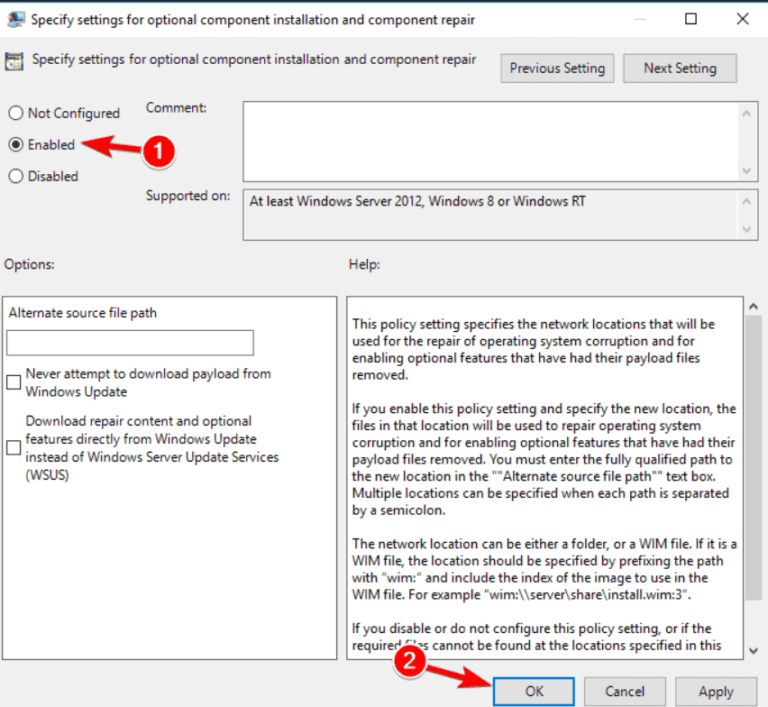Choose the Disabled radio button
The image size is (768, 707).
16,176
